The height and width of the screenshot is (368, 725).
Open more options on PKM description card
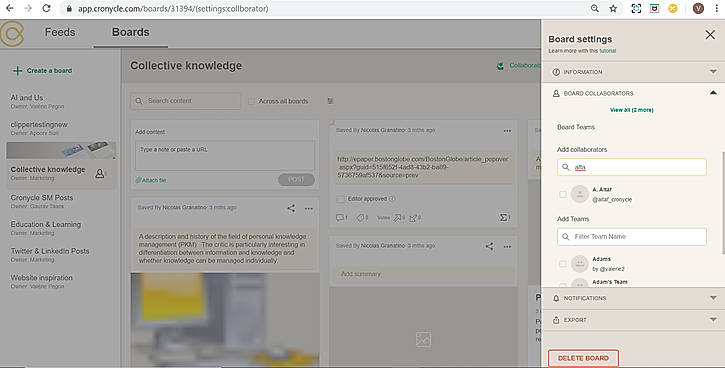308,209
